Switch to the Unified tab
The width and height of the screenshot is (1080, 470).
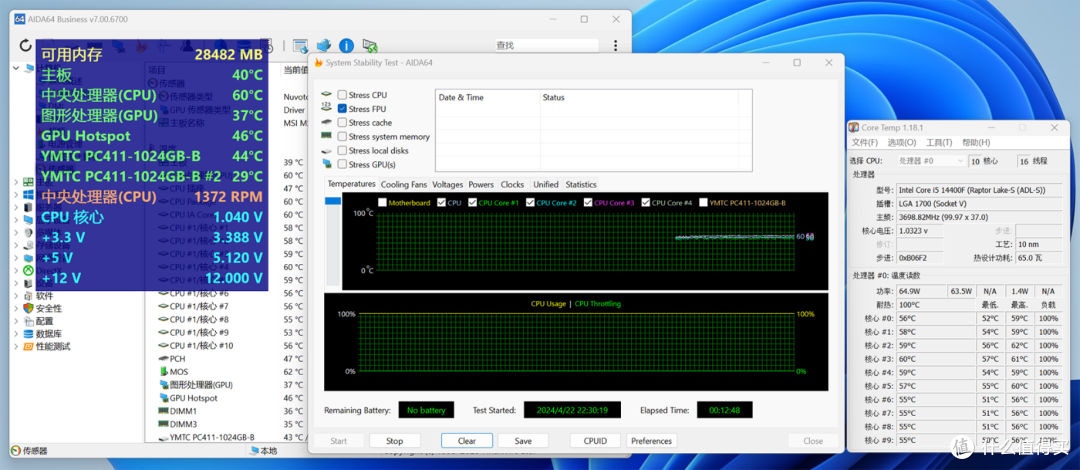coord(546,185)
